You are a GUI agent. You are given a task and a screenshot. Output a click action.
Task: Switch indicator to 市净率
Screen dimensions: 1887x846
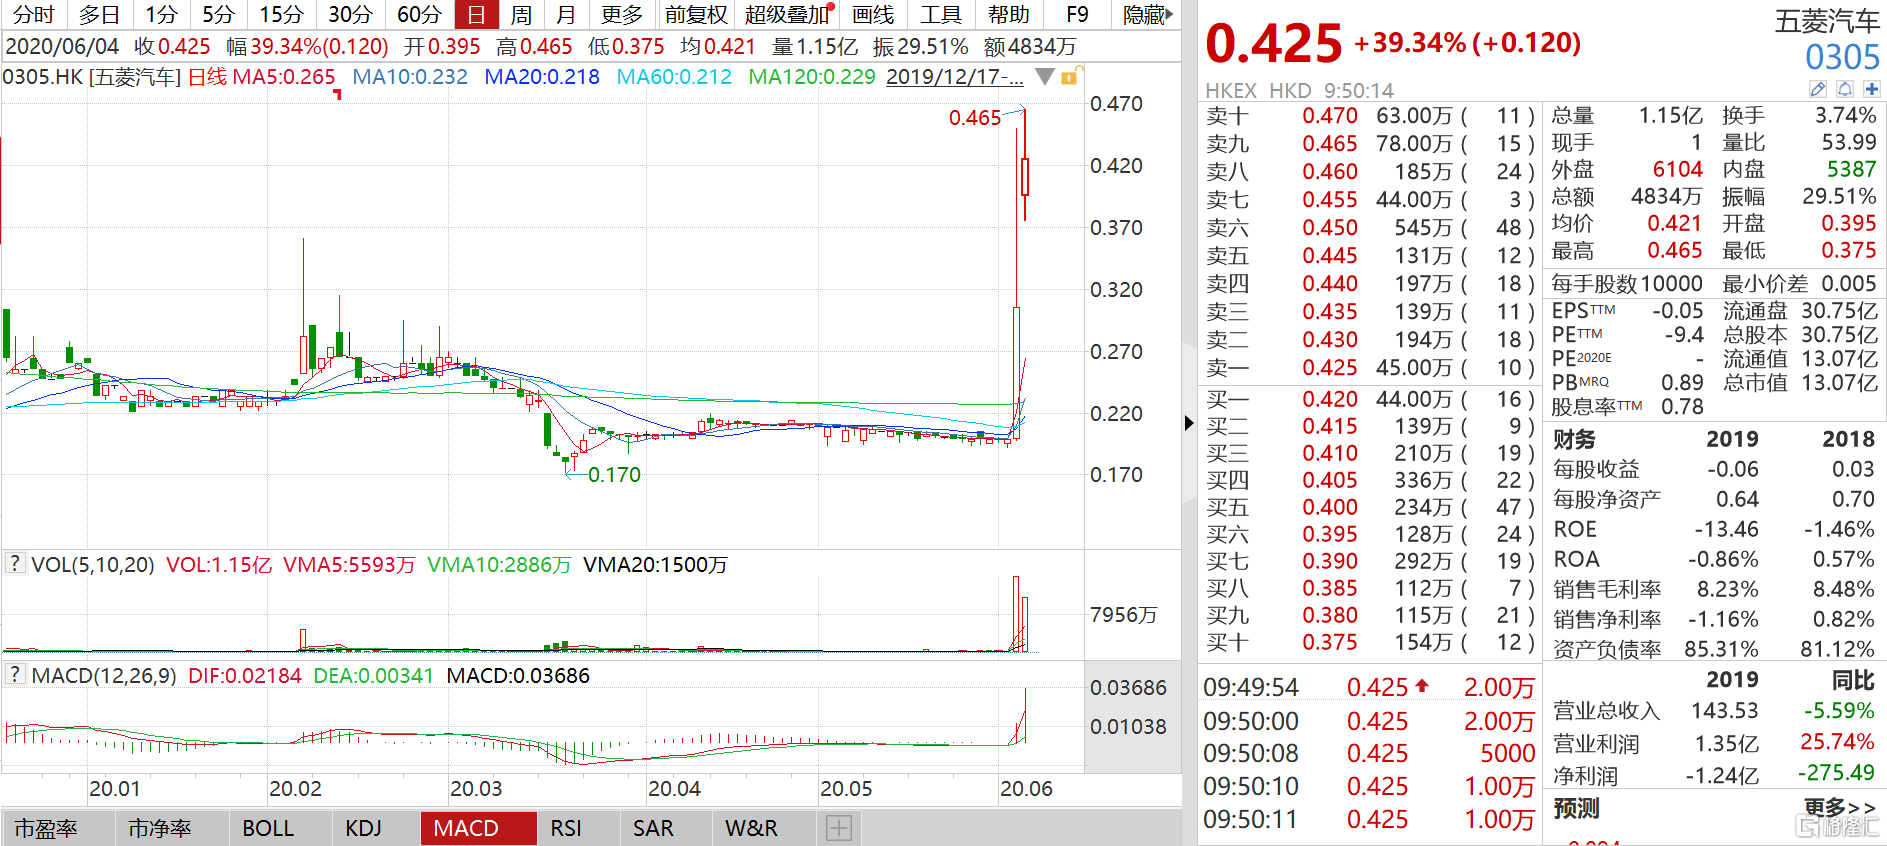pyautogui.click(x=160, y=828)
